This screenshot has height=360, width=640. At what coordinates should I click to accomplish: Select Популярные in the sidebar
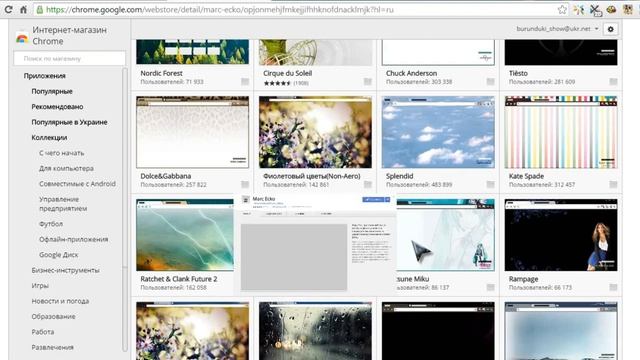(x=52, y=91)
